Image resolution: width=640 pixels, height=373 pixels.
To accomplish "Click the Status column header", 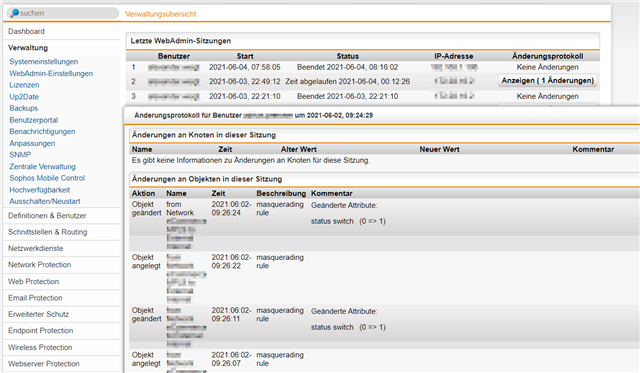I will [x=347, y=56].
